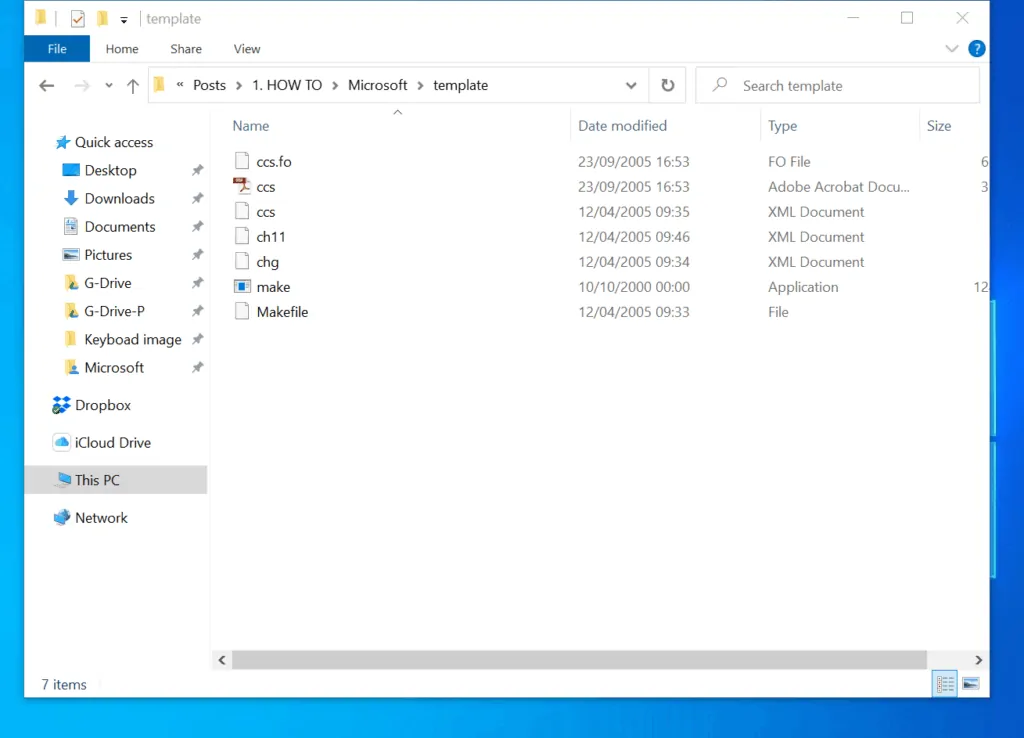Open the File menu
1024x738 pixels.
click(x=56, y=48)
